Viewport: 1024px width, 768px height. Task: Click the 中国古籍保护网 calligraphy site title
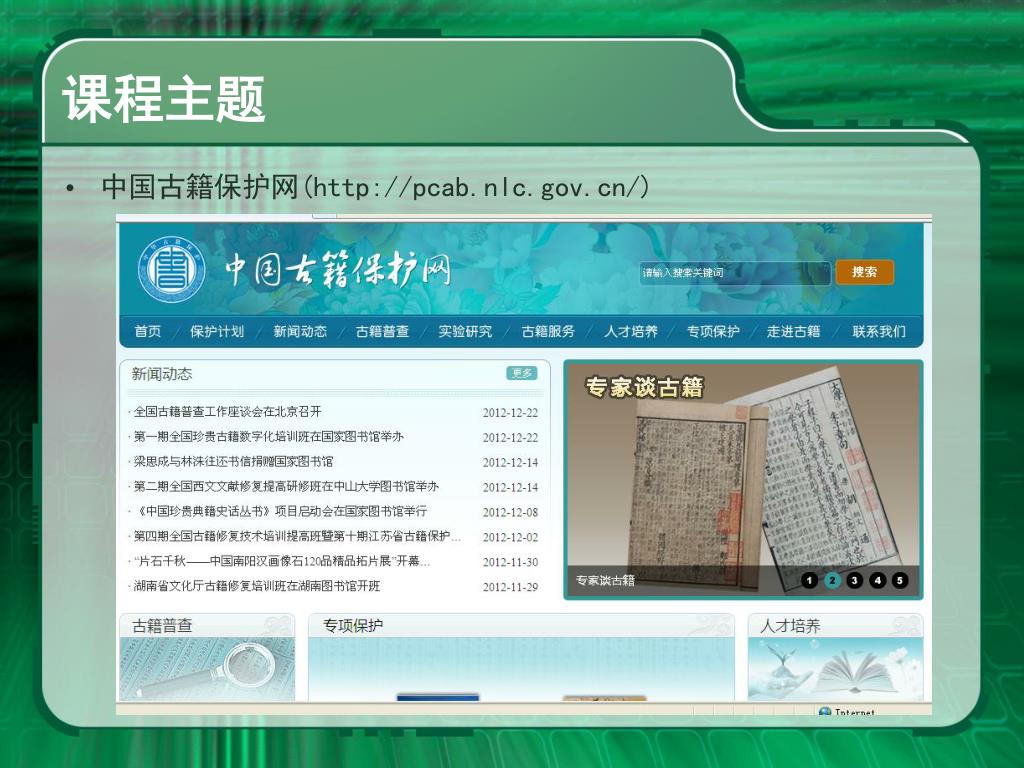point(337,269)
